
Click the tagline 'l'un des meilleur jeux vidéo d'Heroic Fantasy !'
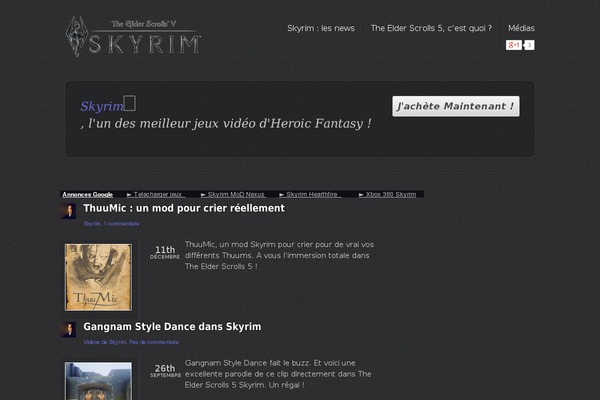230,124
